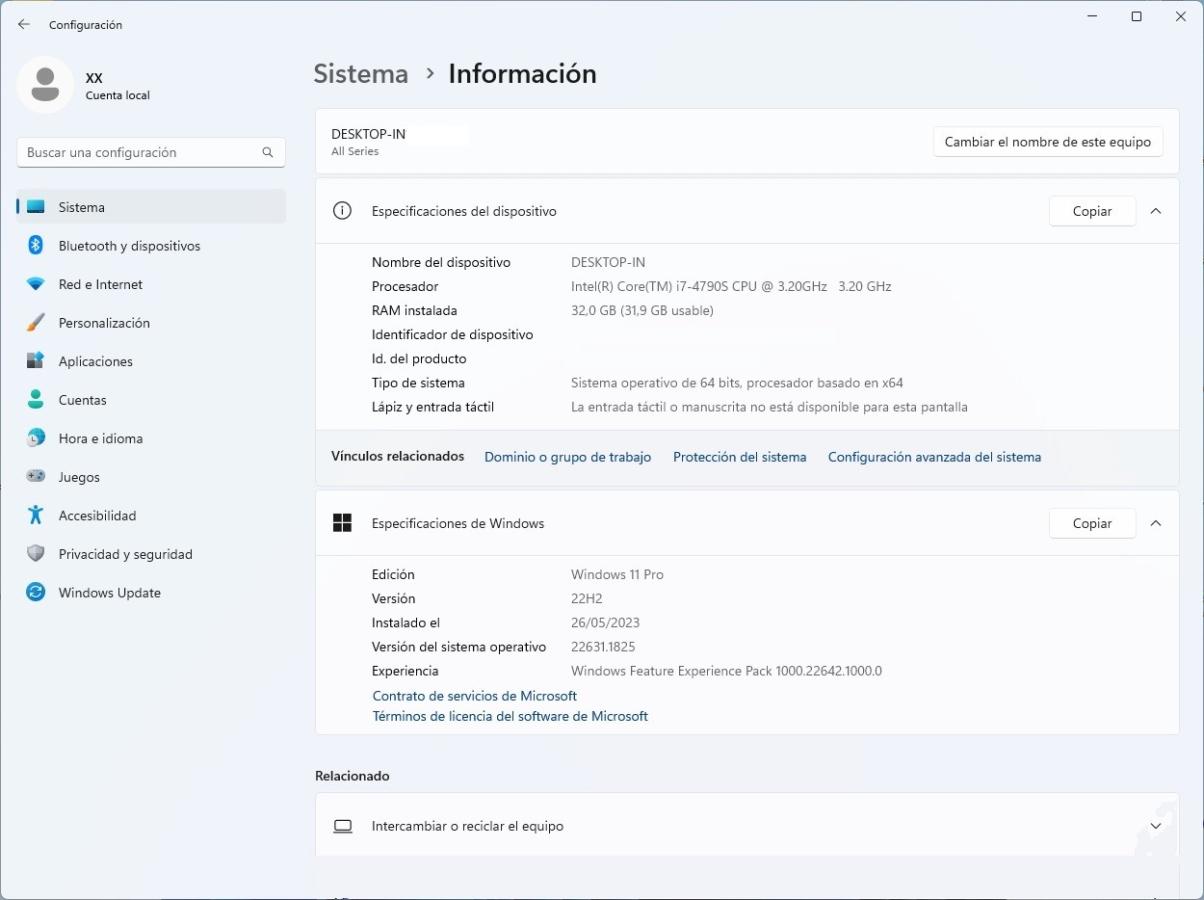Go to Privacidad y seguridad

pos(125,554)
